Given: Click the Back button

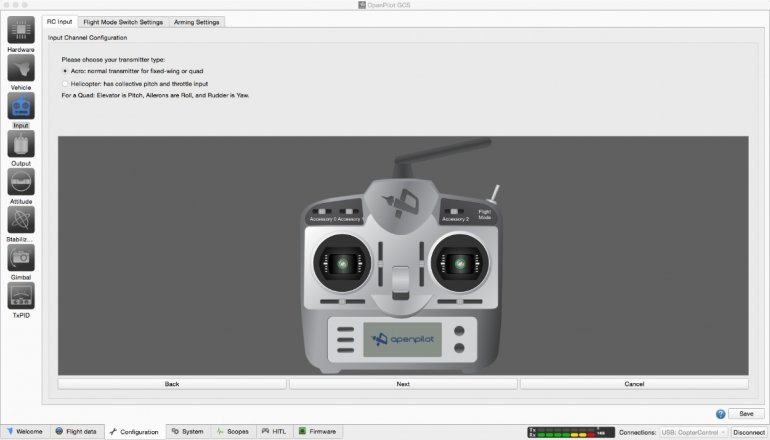Looking at the screenshot, I should [172, 383].
